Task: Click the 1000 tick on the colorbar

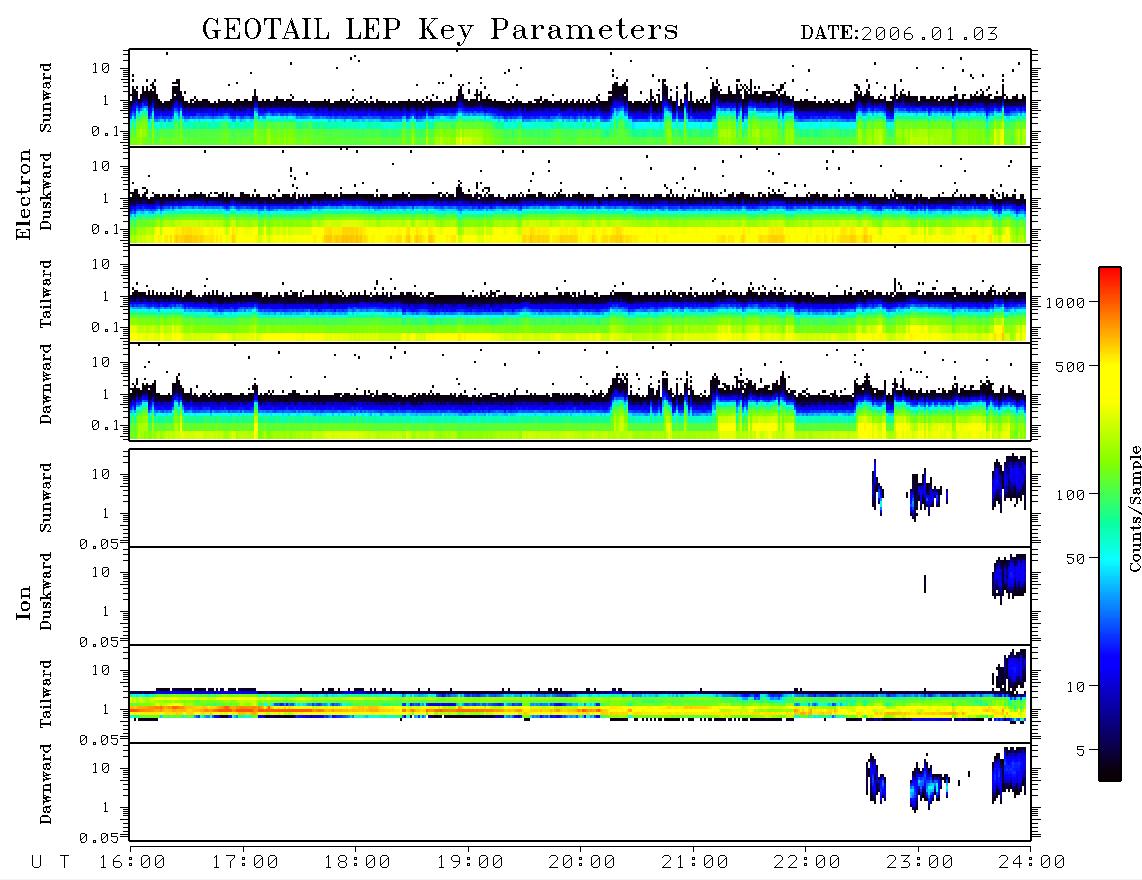Action: click(x=1066, y=302)
